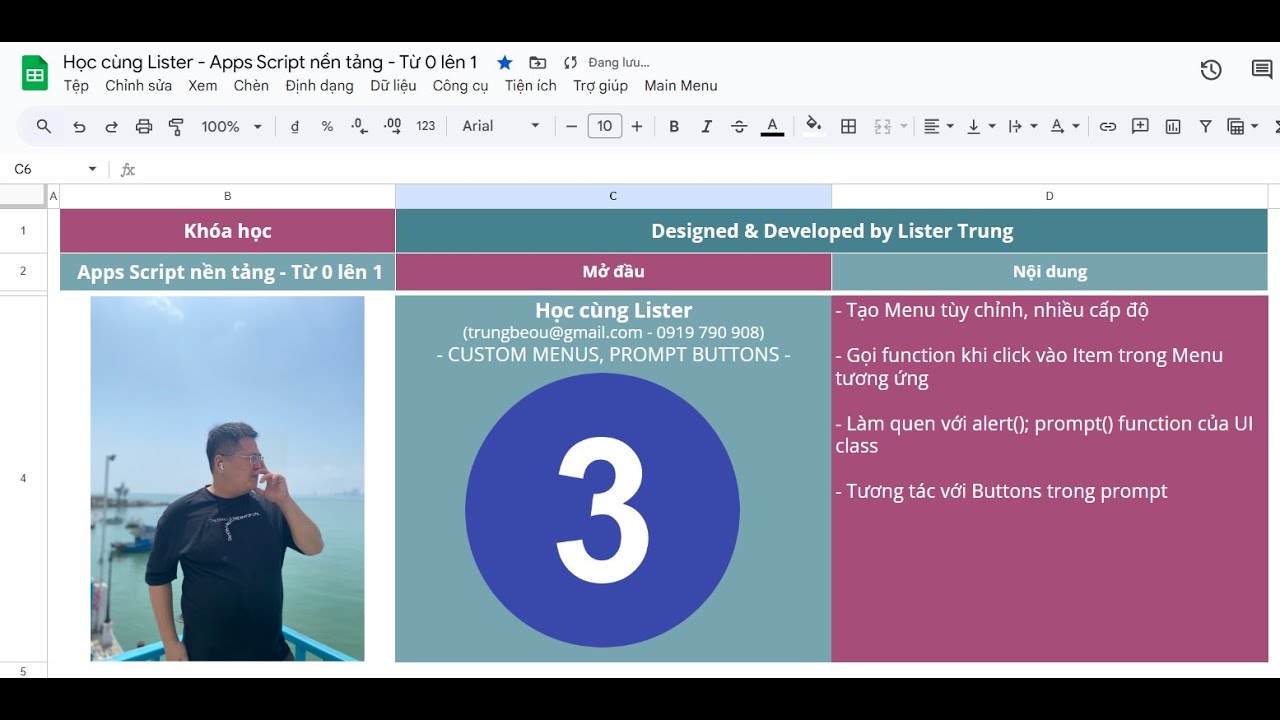Image resolution: width=1280 pixels, height=720 pixels.
Task: Expand the Name box dropdown arrow
Action: (x=93, y=169)
